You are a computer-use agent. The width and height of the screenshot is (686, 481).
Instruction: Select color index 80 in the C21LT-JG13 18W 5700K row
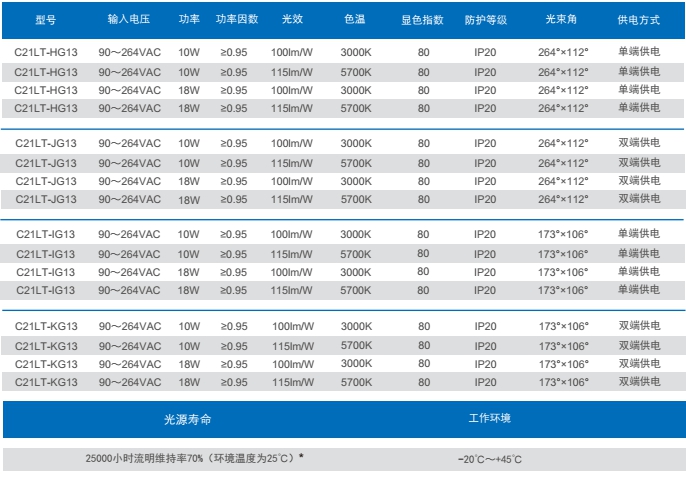point(424,200)
